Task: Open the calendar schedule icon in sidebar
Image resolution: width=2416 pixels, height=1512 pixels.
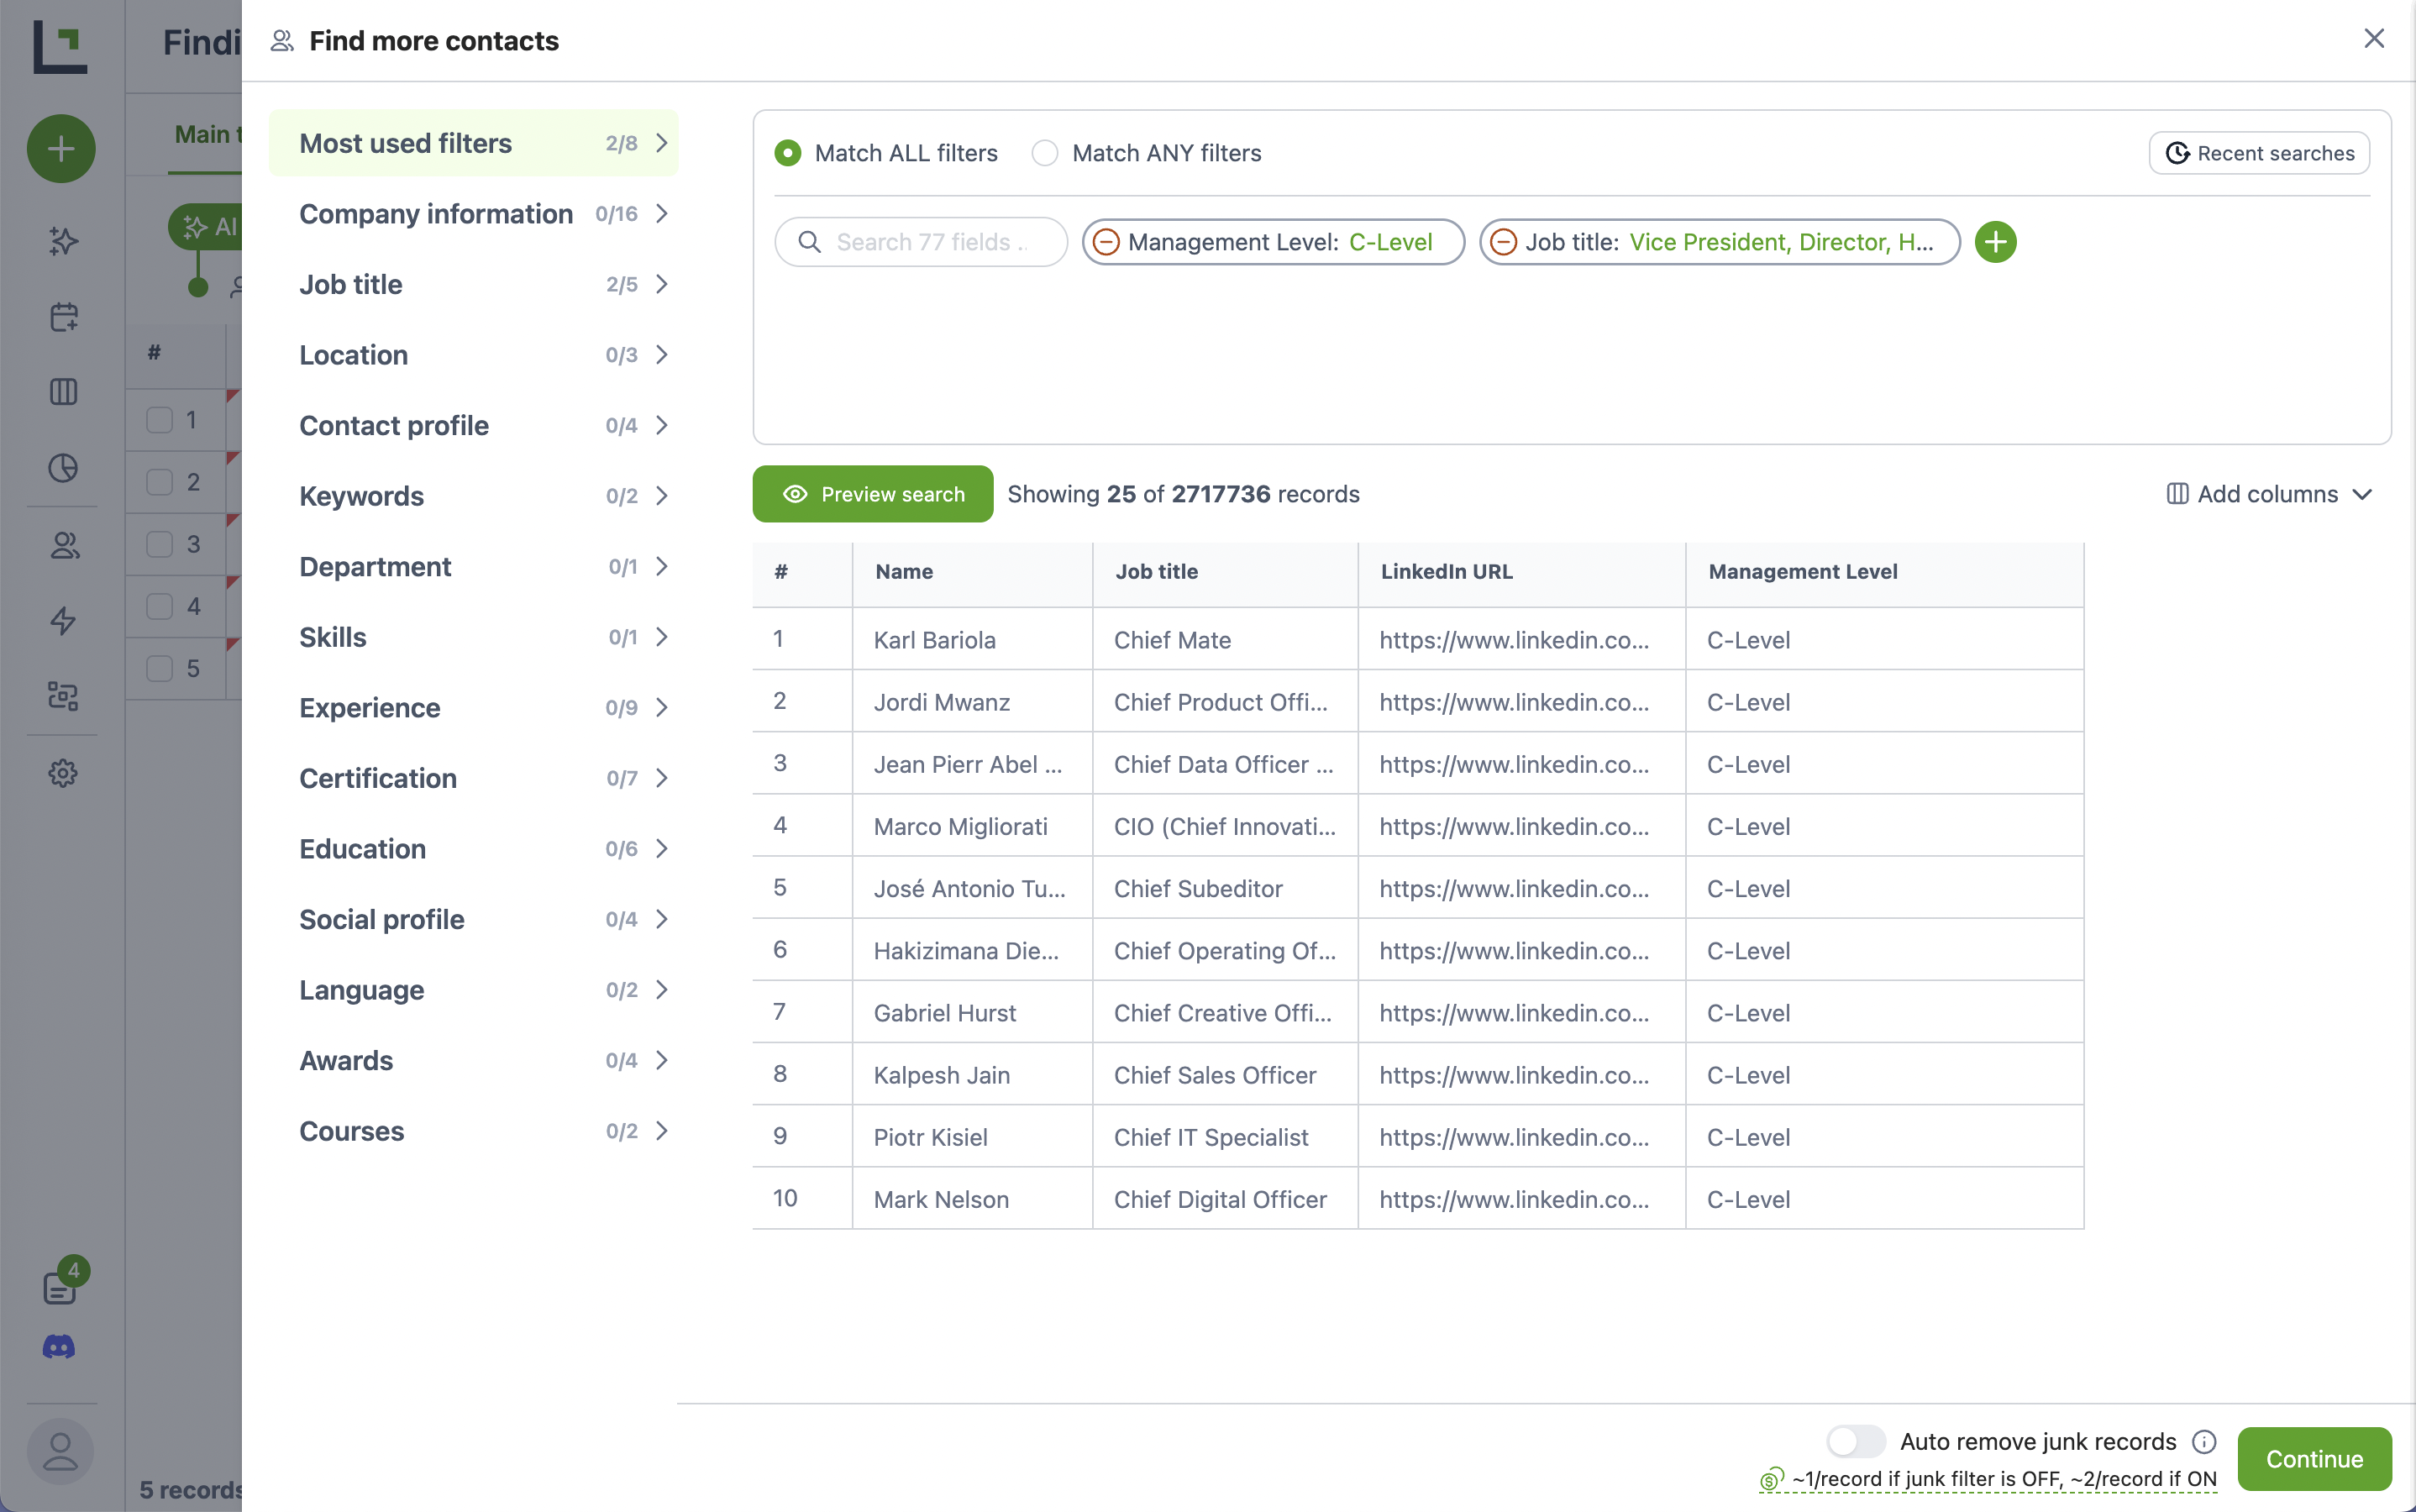Action: pos(63,317)
